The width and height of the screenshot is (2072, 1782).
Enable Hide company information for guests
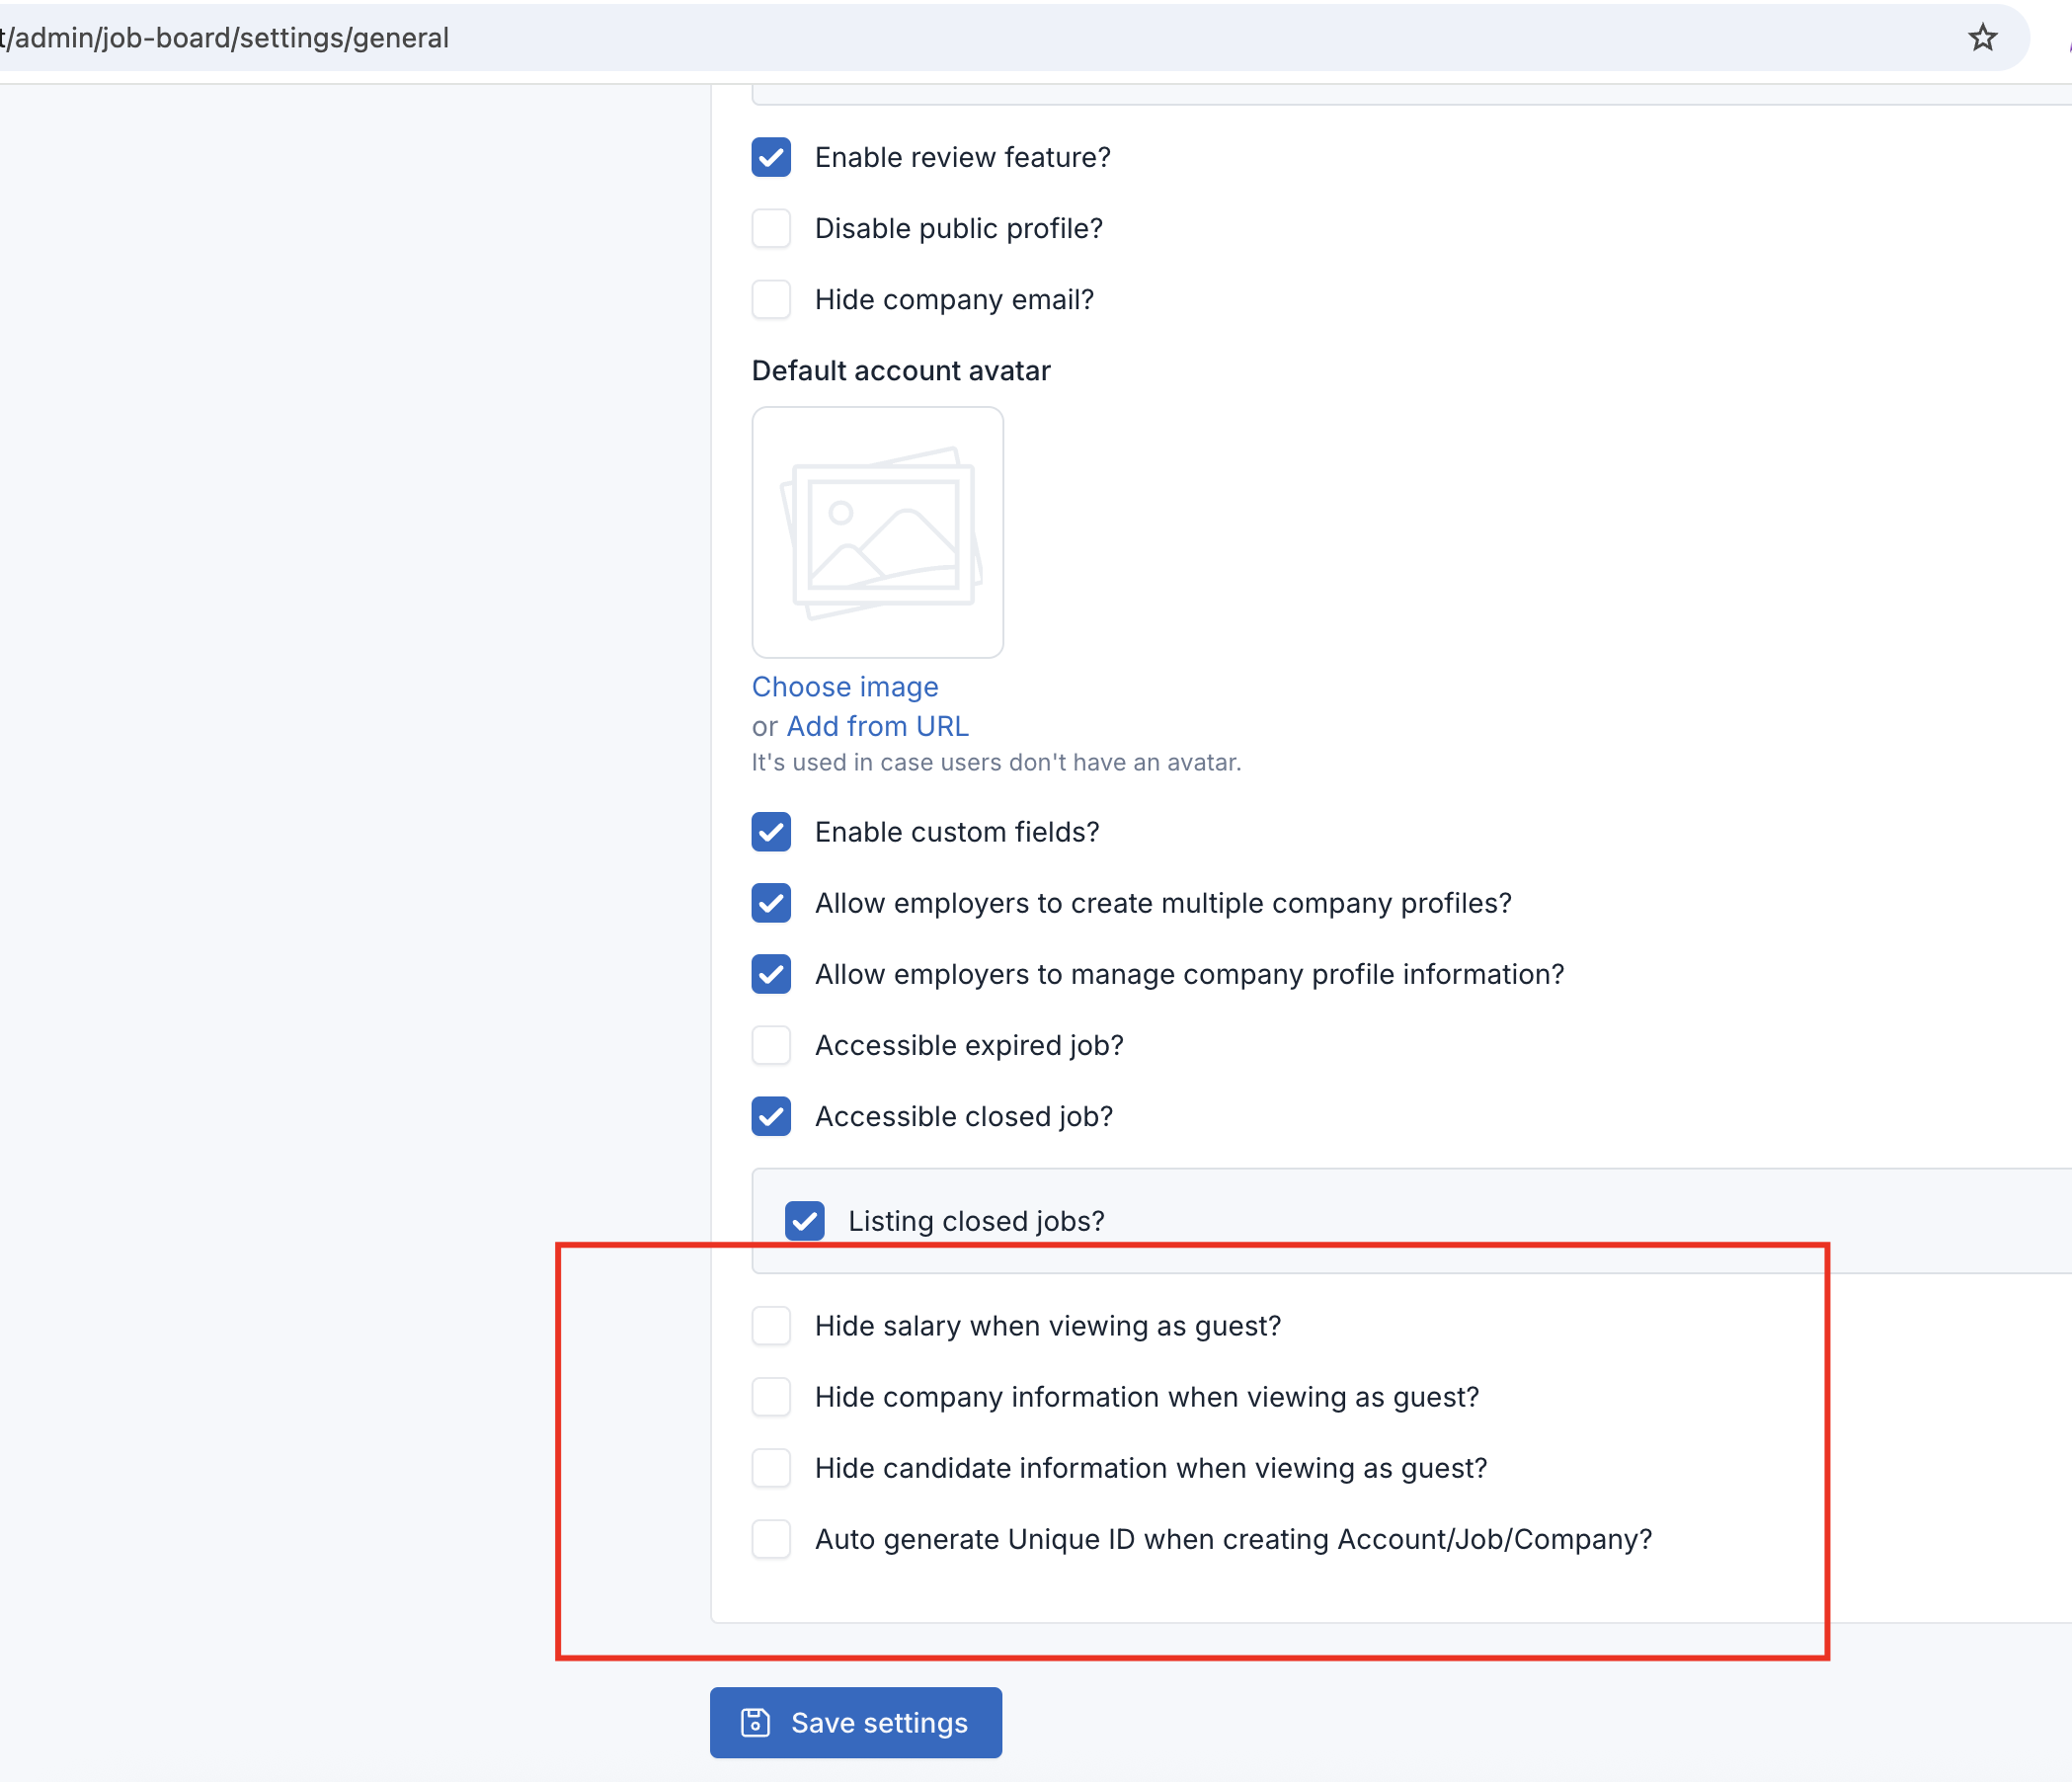click(771, 1397)
